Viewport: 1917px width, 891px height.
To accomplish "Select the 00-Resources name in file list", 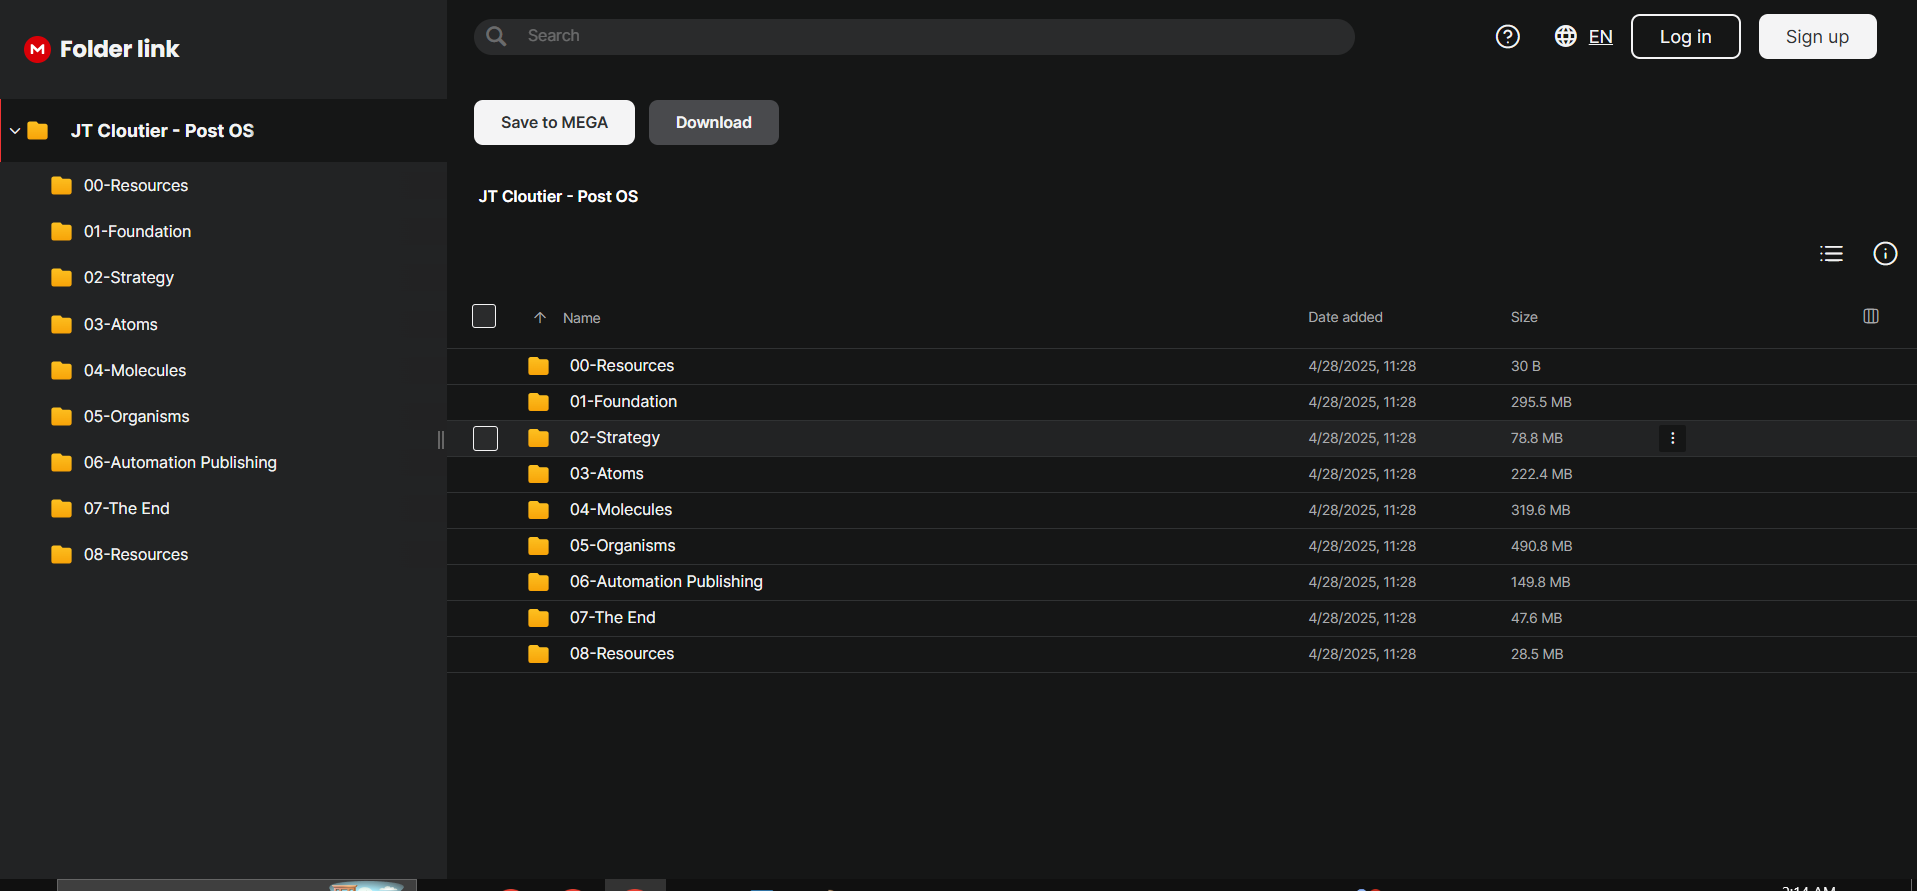I will (622, 366).
